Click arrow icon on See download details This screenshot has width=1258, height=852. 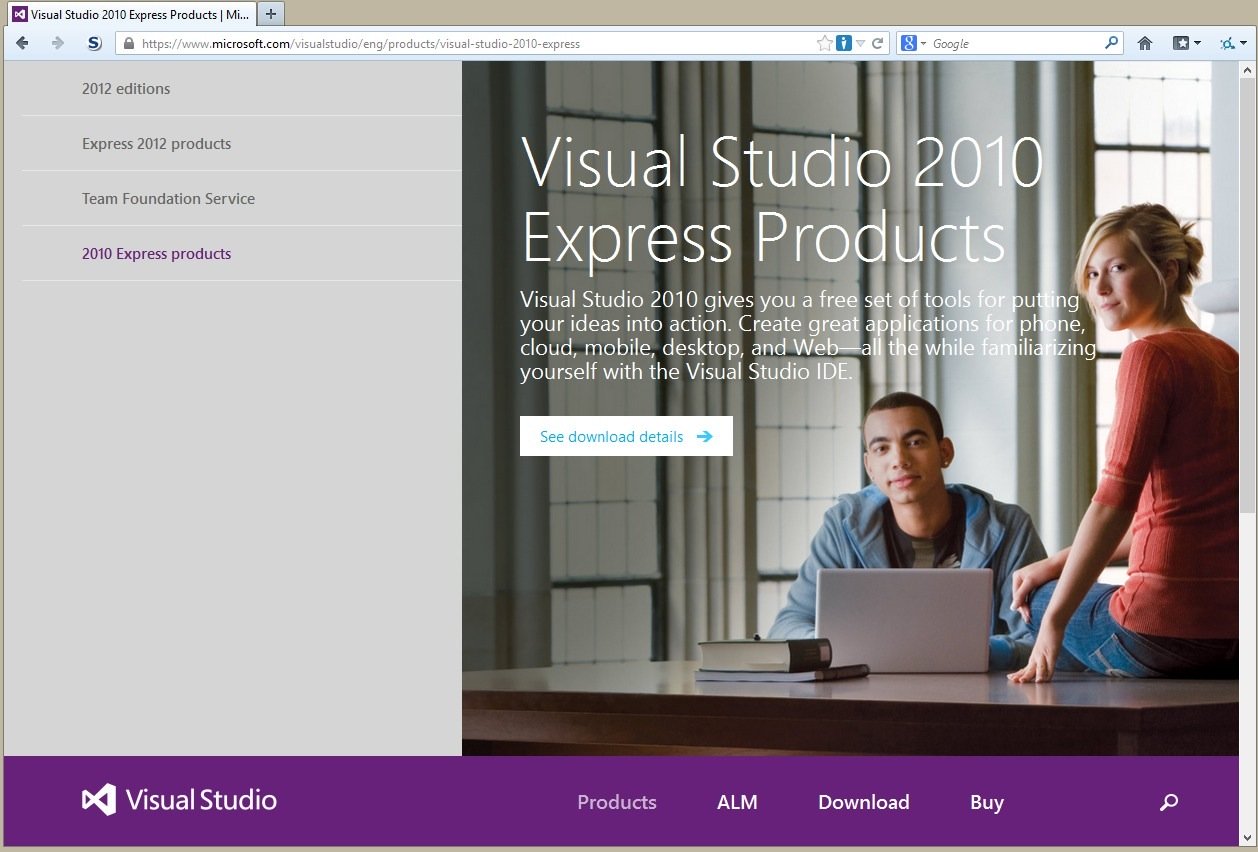point(705,436)
